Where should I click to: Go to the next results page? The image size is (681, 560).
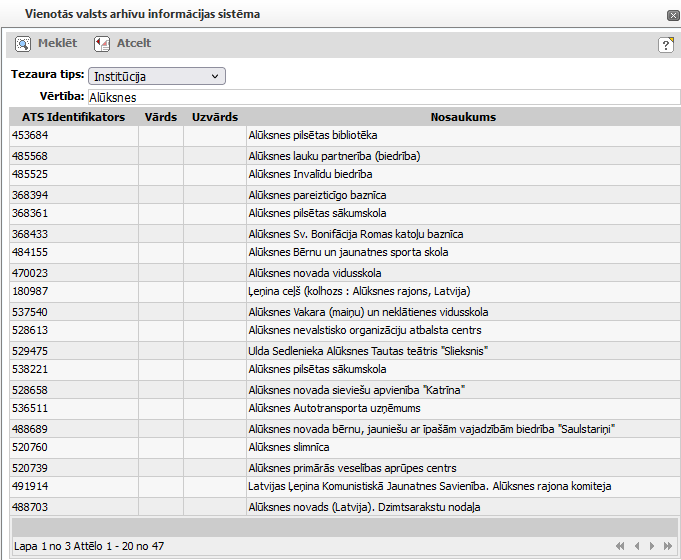click(x=653, y=546)
